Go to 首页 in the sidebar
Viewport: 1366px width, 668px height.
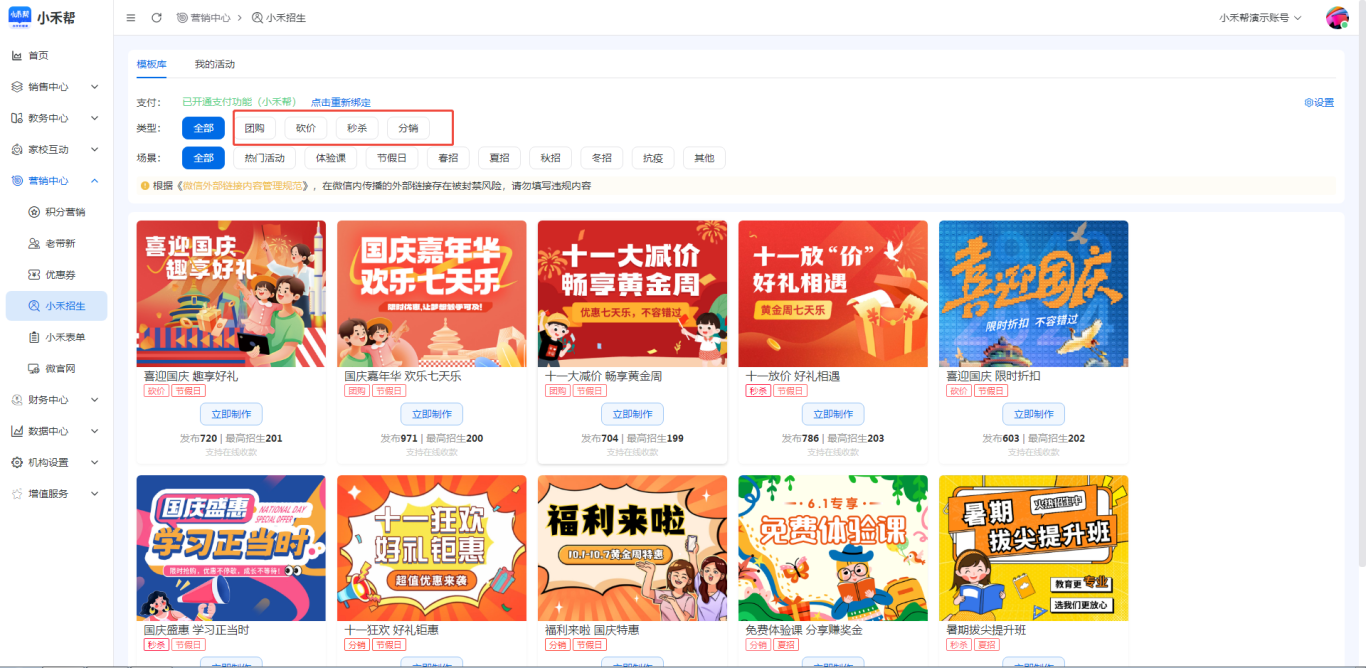pos(38,55)
